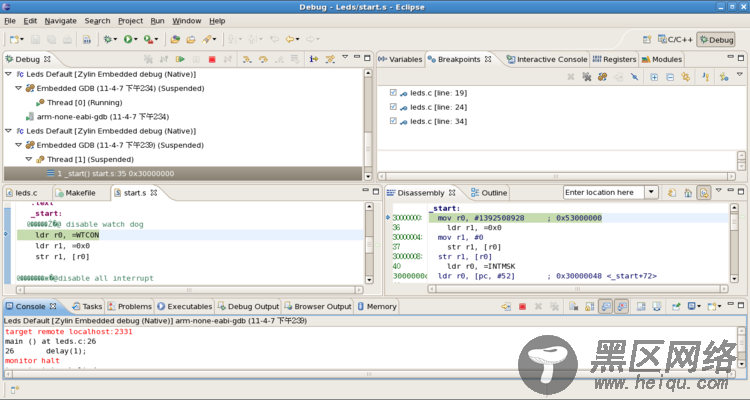Click the Add Java Exception Breakpoint icon

point(706,77)
